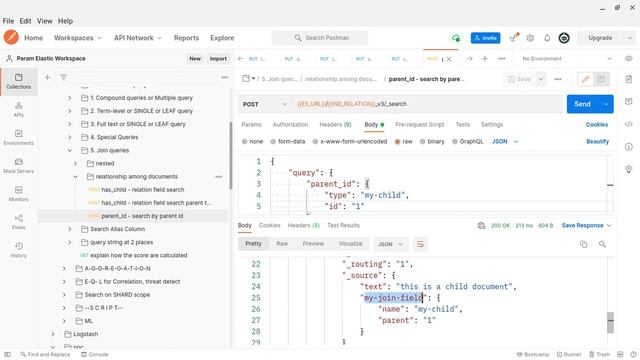640x360 pixels.
Task: Open the comments icon in right sidebar
Action: click(x=629, y=101)
